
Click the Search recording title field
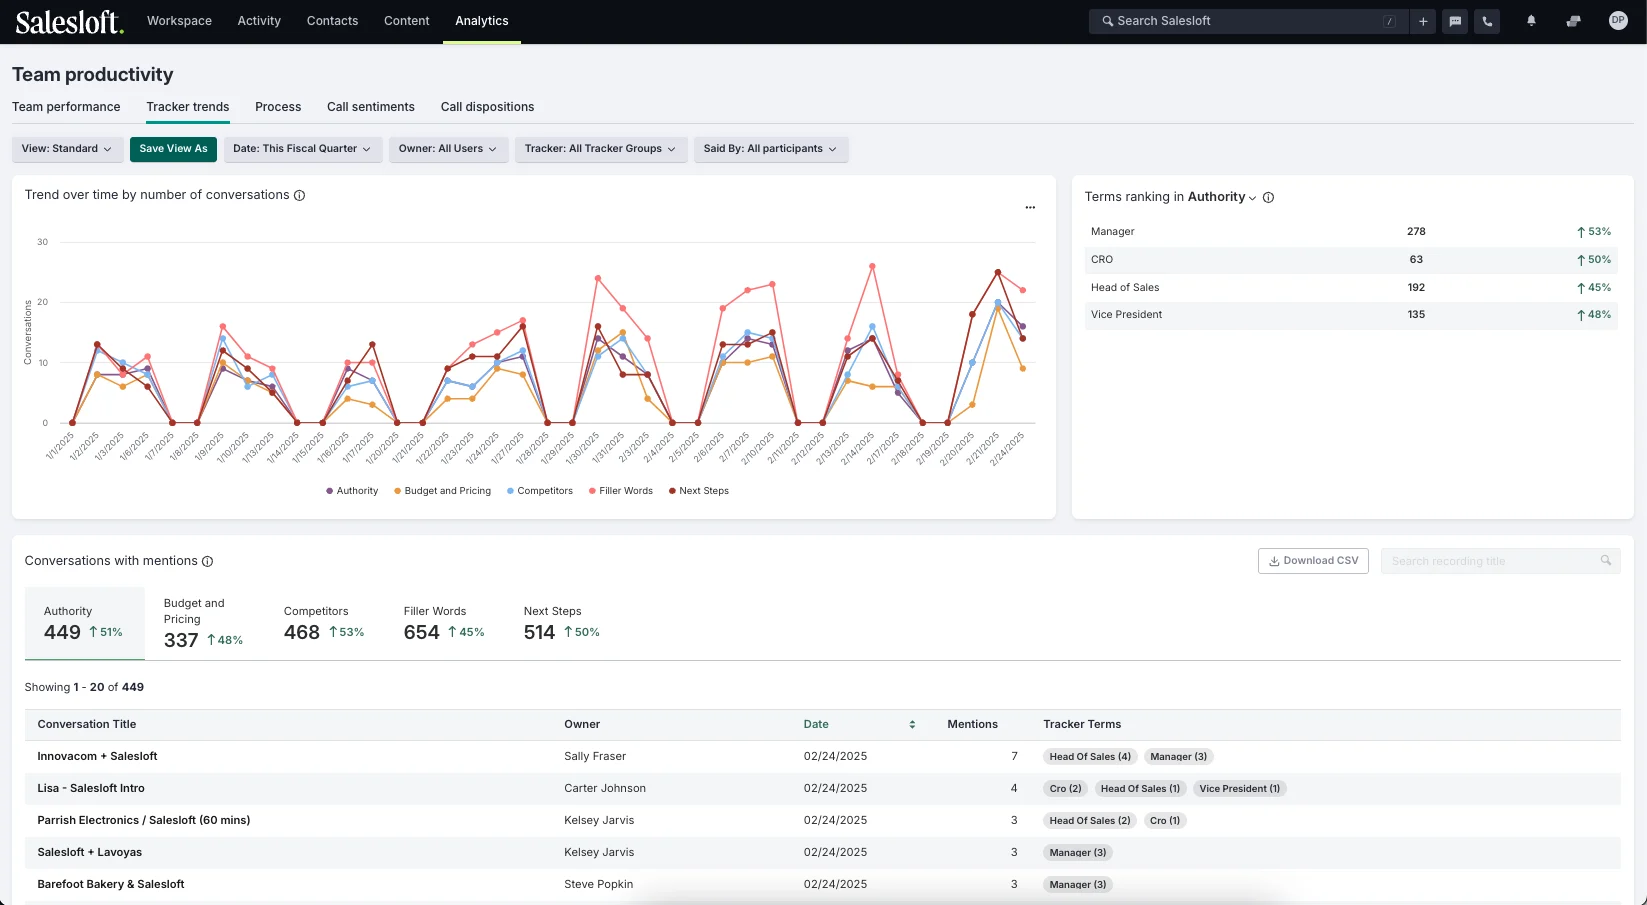1500,561
